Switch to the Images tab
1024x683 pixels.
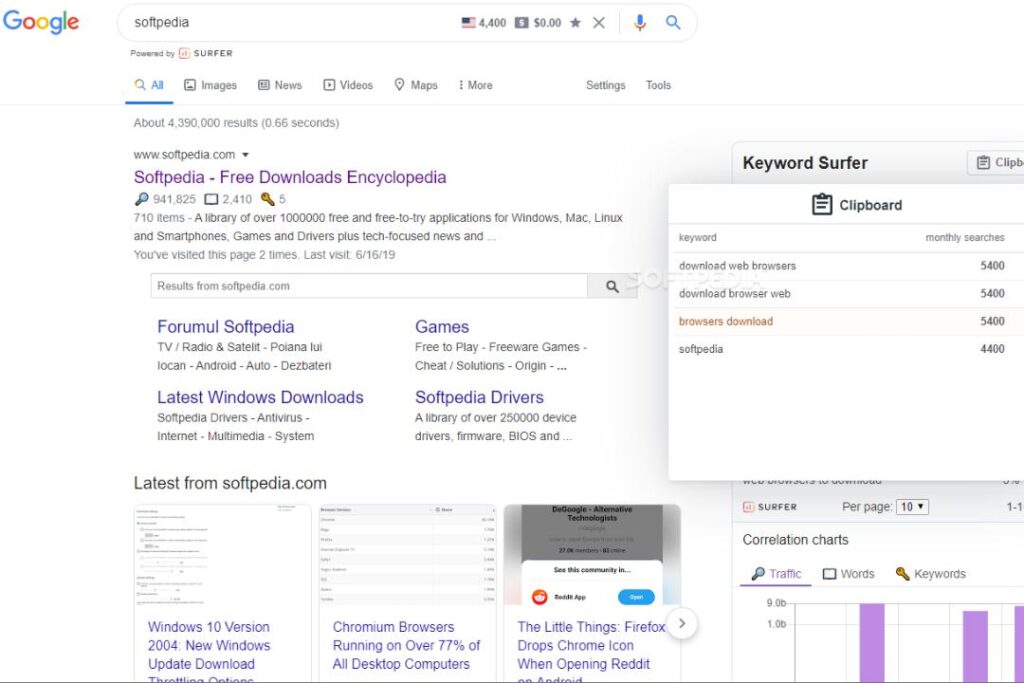(210, 85)
